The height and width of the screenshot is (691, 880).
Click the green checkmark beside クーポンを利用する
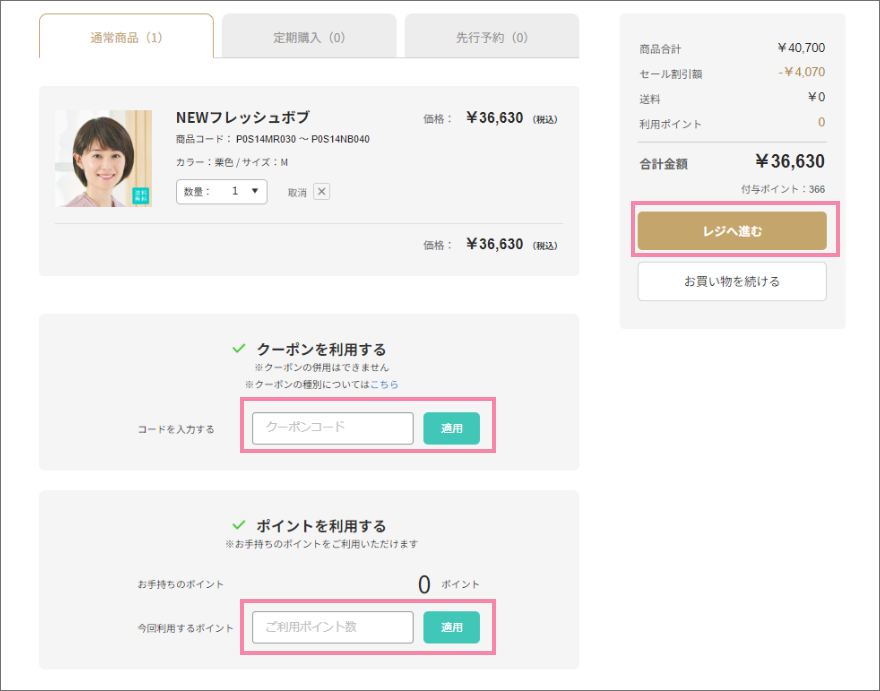coord(236,349)
